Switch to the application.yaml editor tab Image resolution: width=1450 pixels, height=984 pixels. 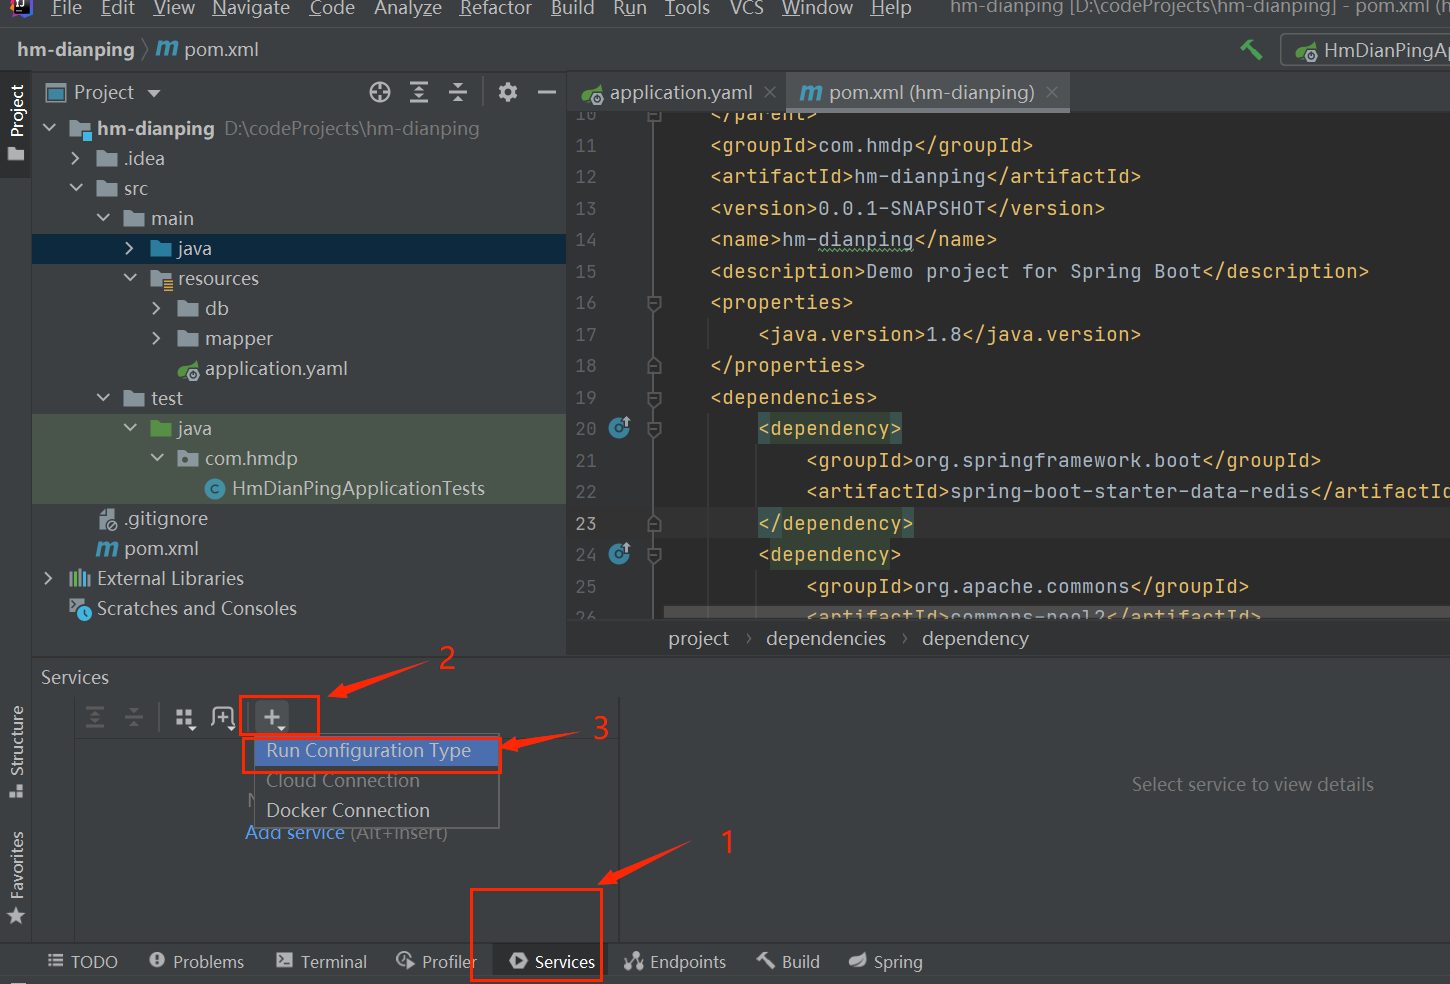pos(679,93)
